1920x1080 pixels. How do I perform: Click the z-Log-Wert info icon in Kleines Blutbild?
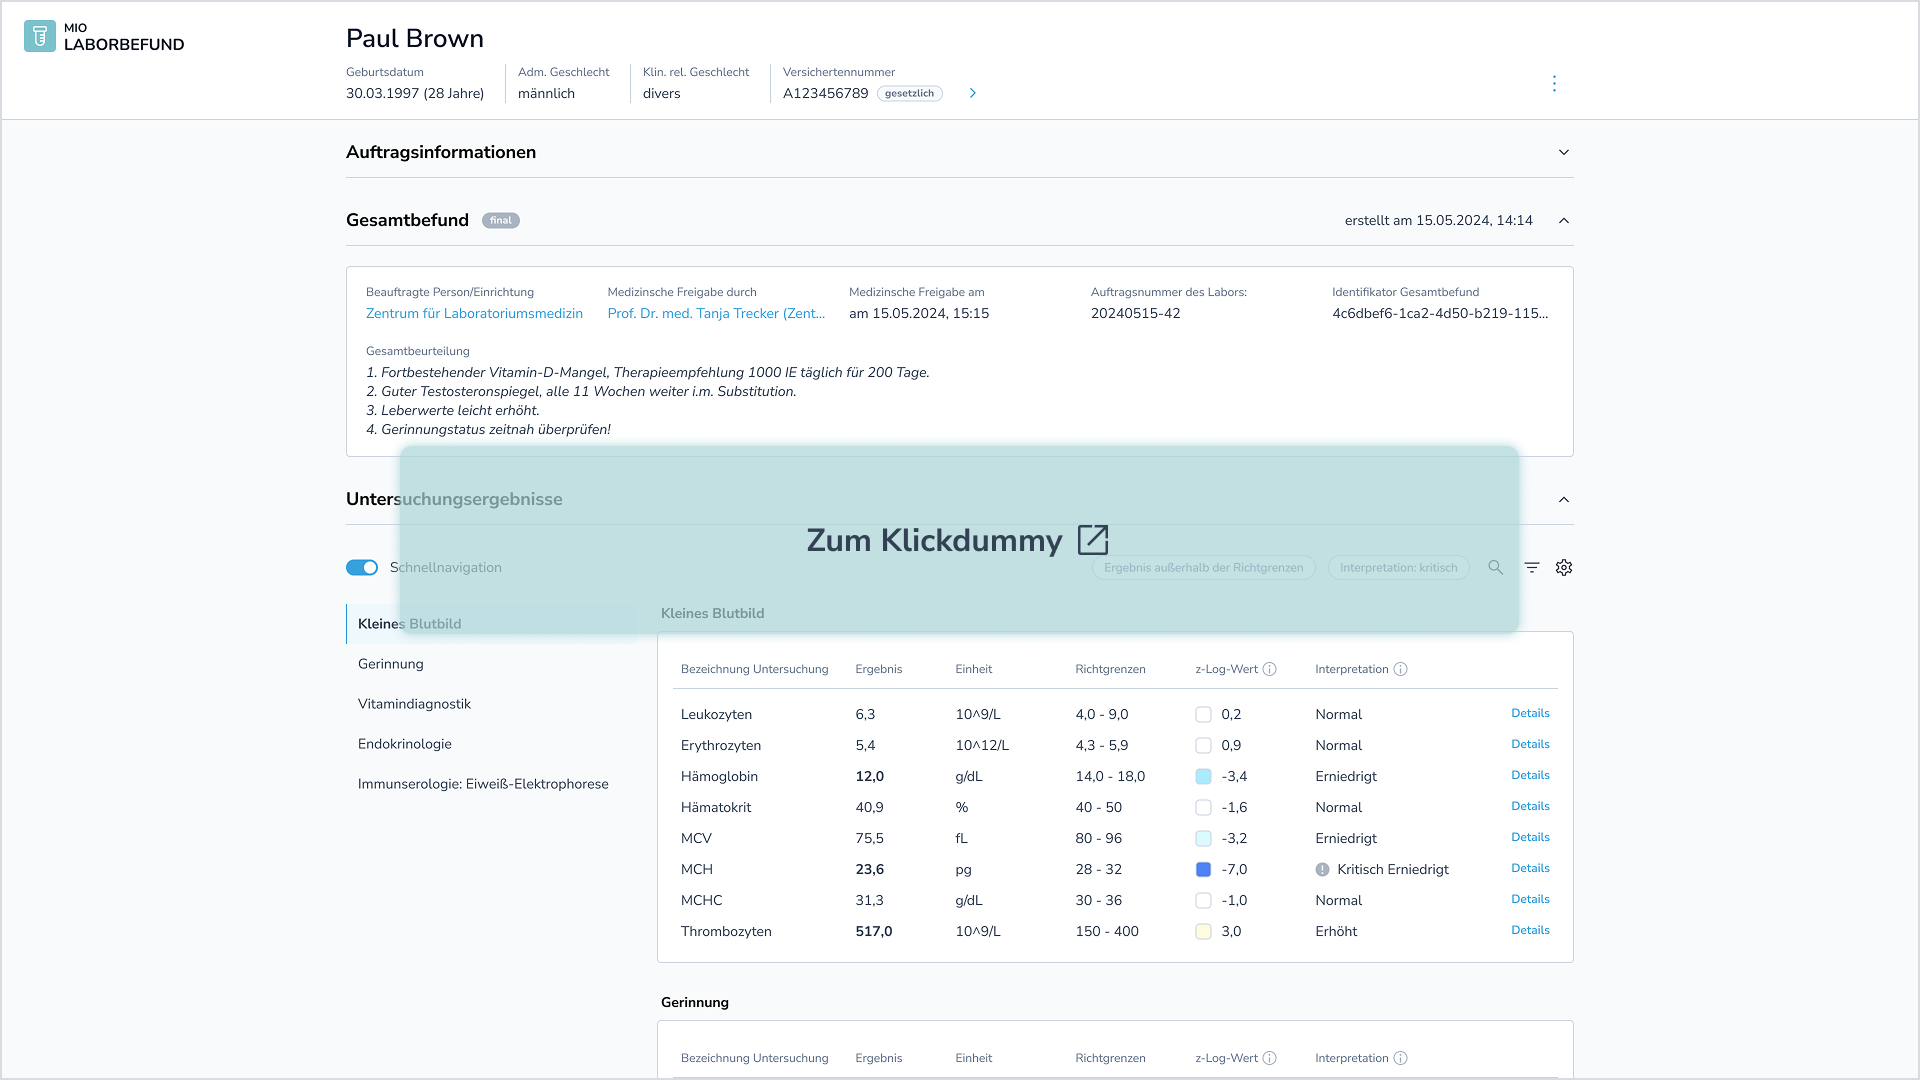point(1270,669)
